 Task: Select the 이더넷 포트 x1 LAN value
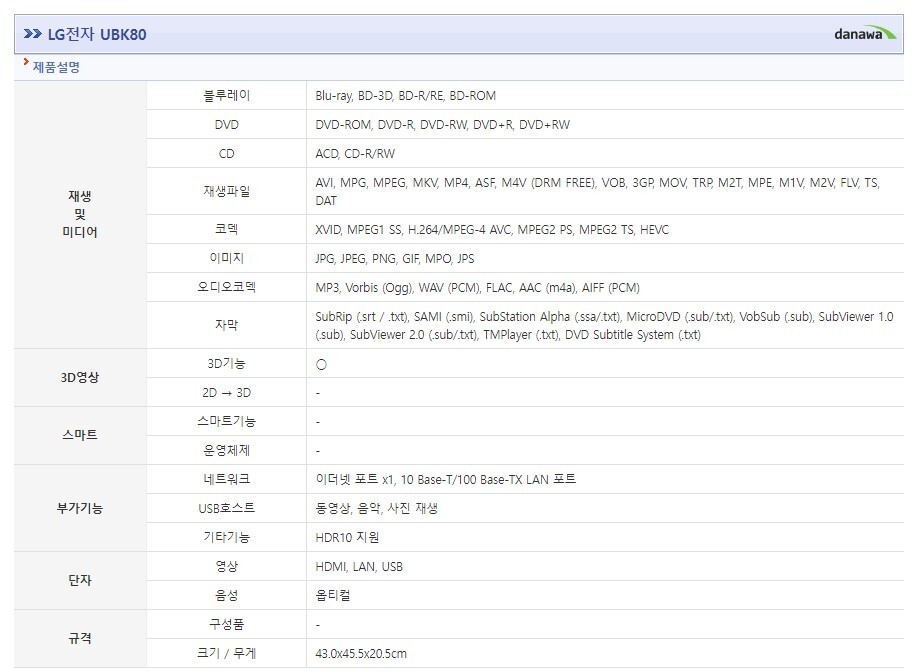click(446, 479)
